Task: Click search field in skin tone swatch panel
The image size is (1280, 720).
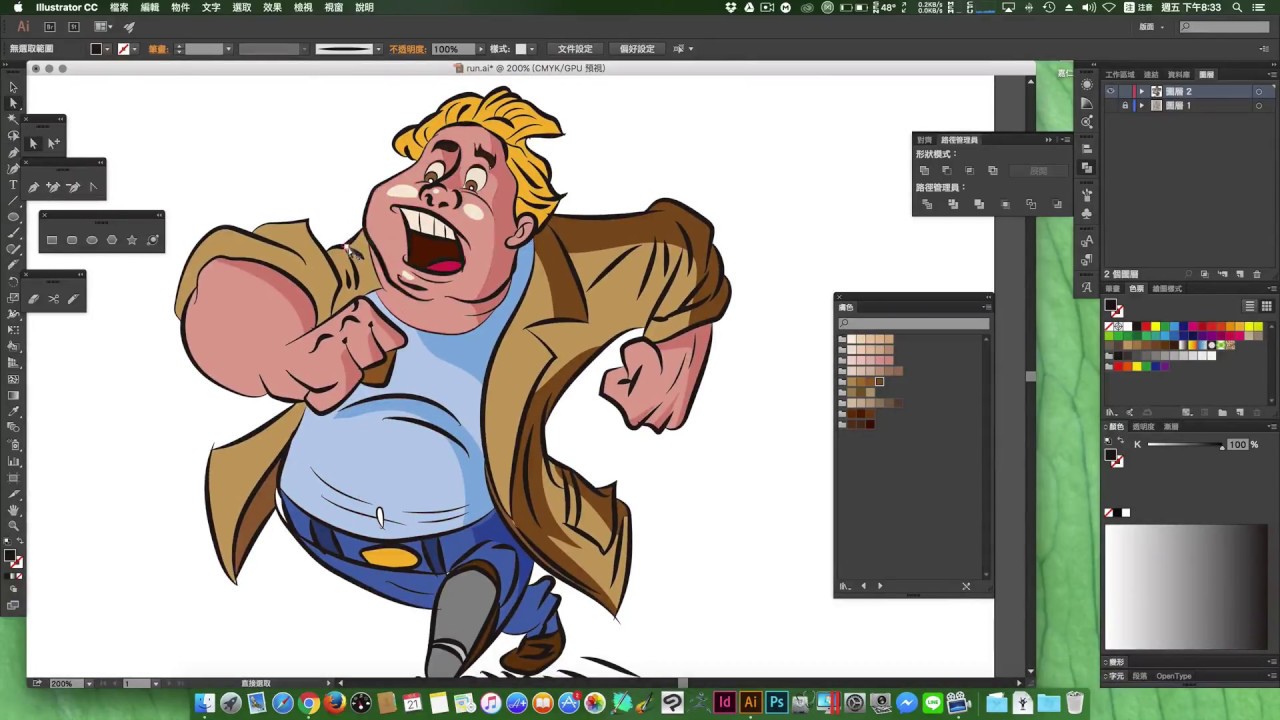Action: tap(914, 323)
